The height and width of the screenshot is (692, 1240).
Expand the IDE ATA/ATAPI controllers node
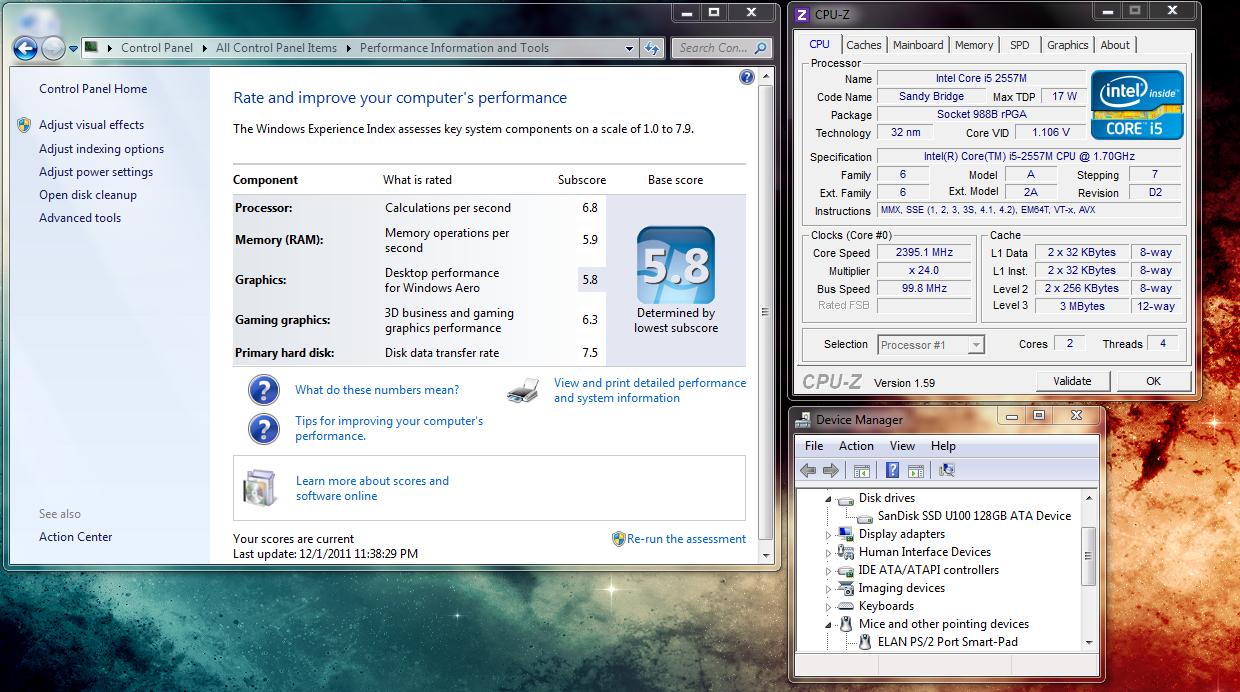(x=829, y=571)
